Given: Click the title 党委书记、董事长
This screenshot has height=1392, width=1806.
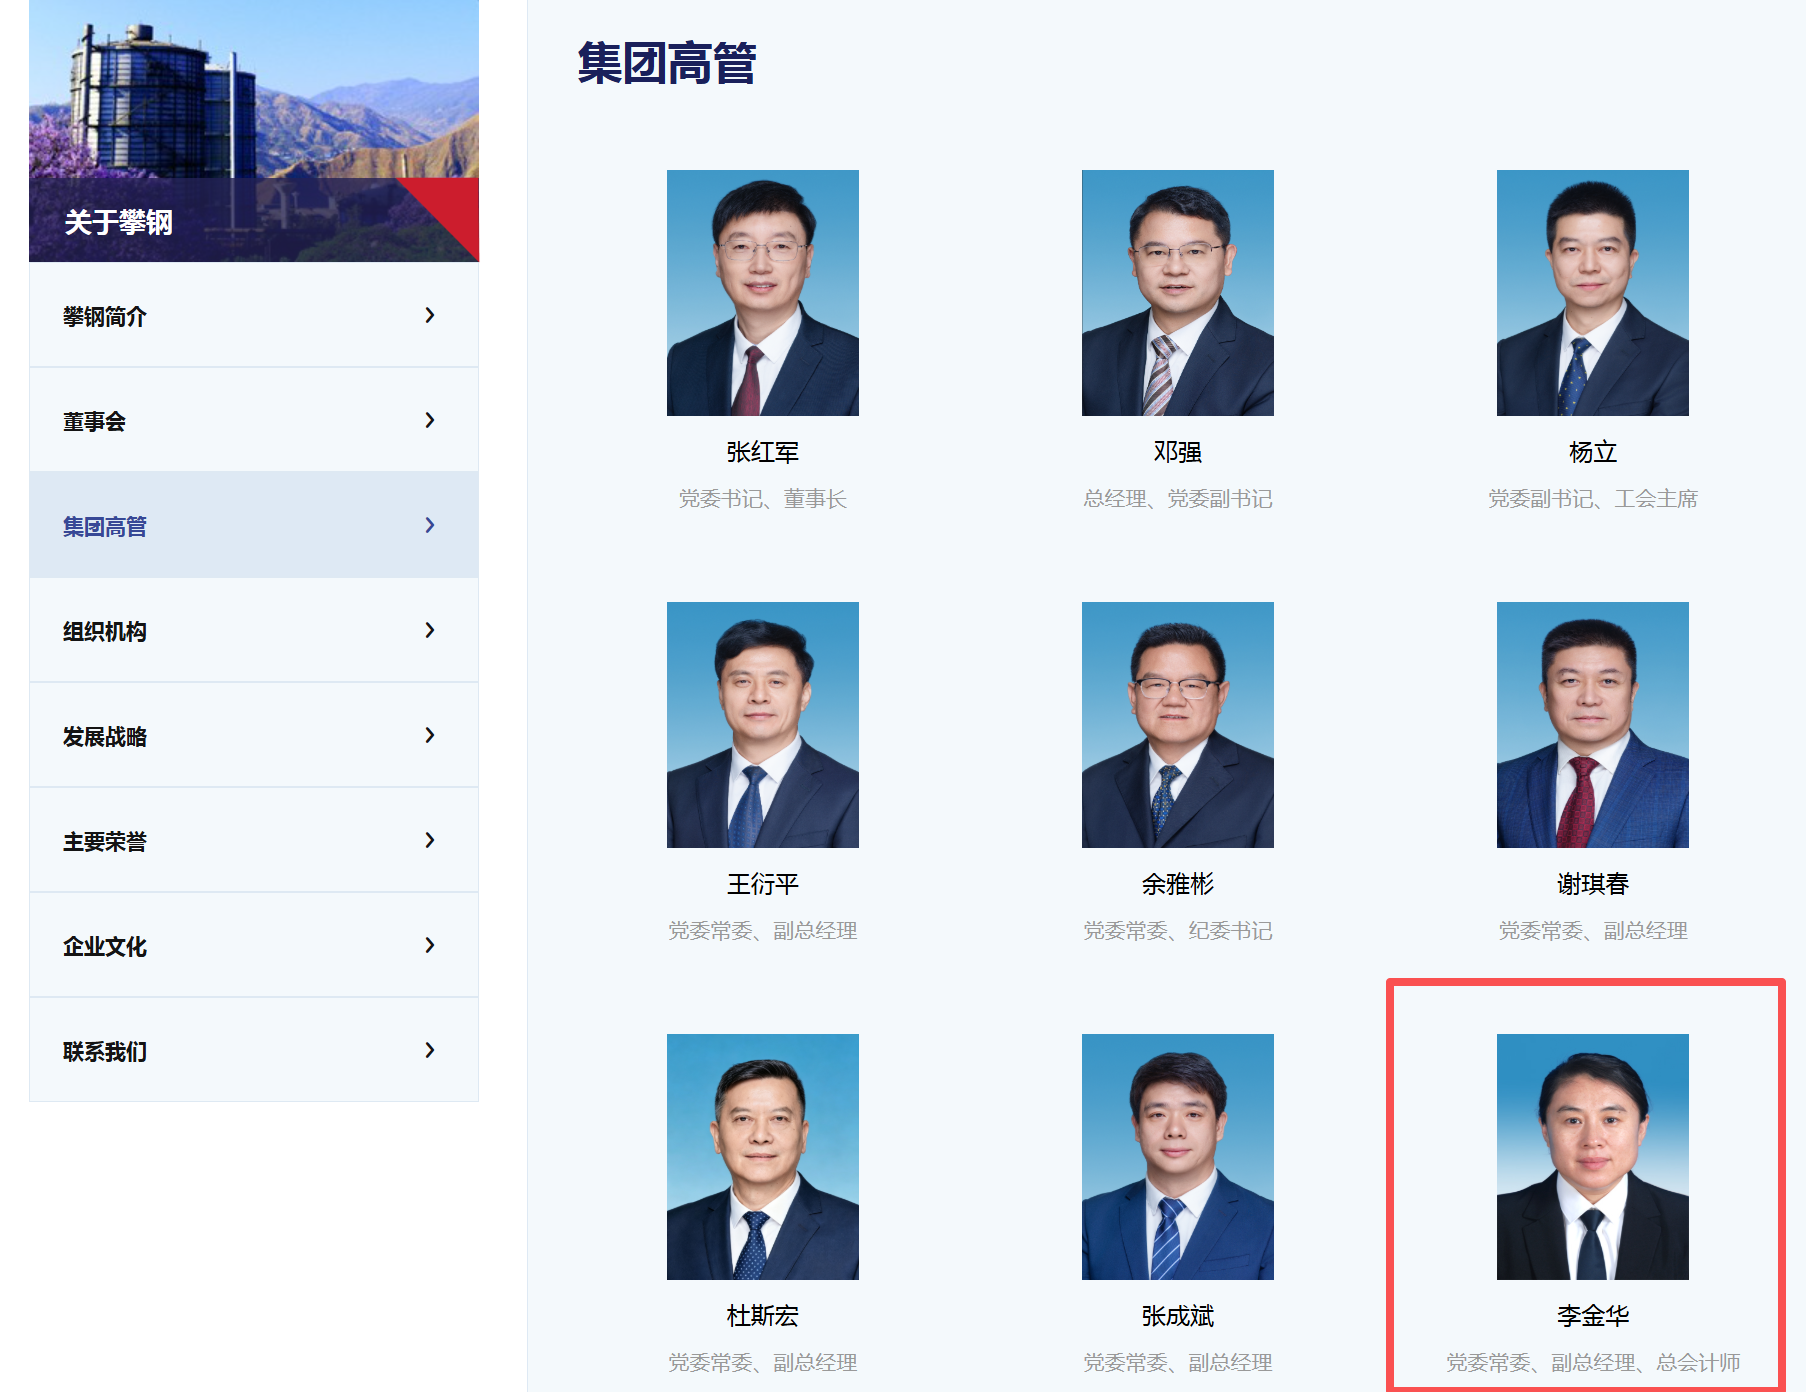Looking at the screenshot, I should [x=763, y=499].
